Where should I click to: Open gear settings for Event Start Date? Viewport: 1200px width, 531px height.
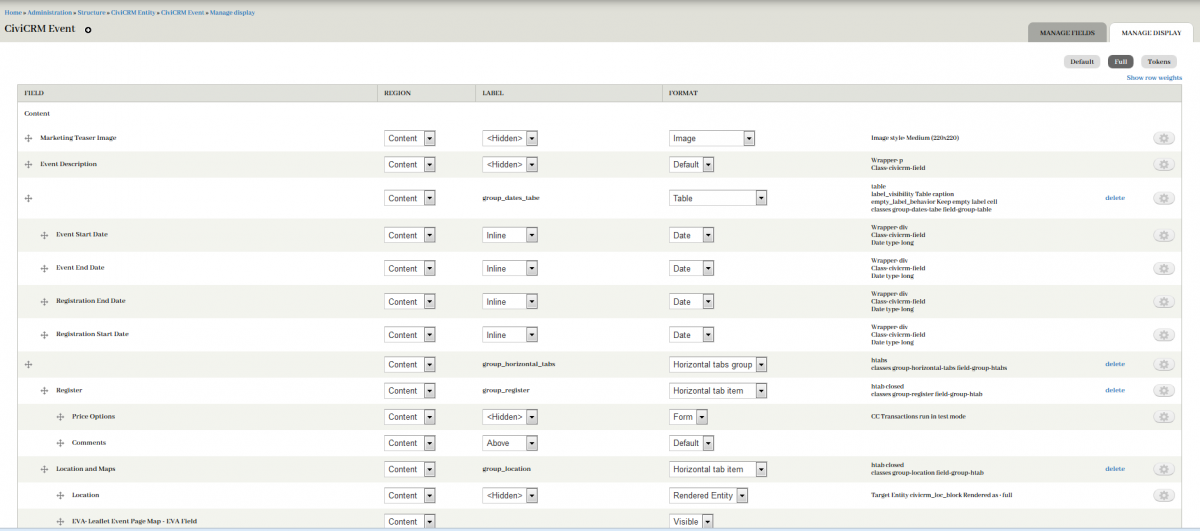pos(1163,235)
